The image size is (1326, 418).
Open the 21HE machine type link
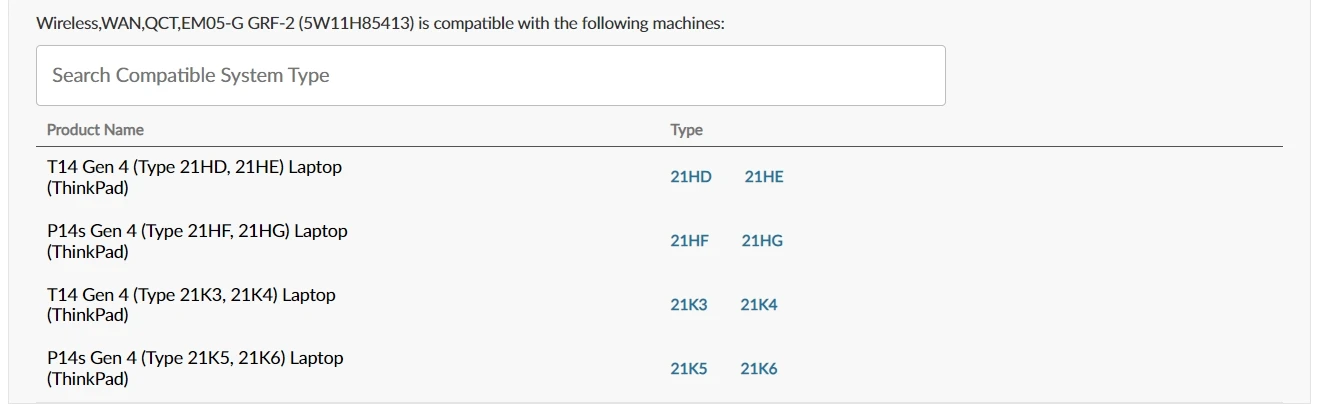point(764,177)
